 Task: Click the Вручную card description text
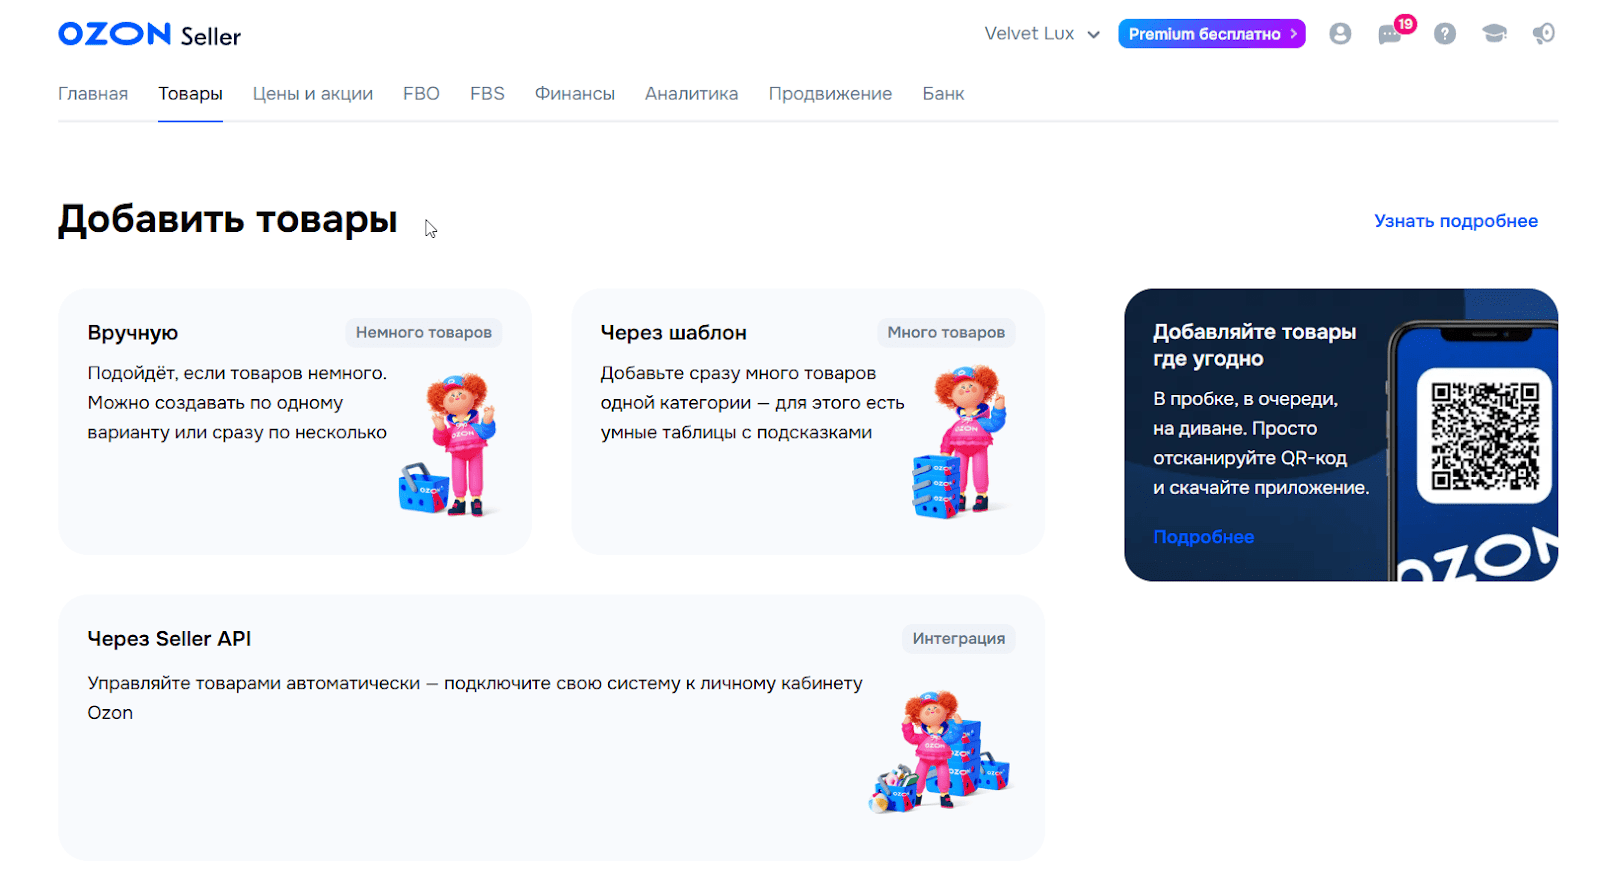237,403
